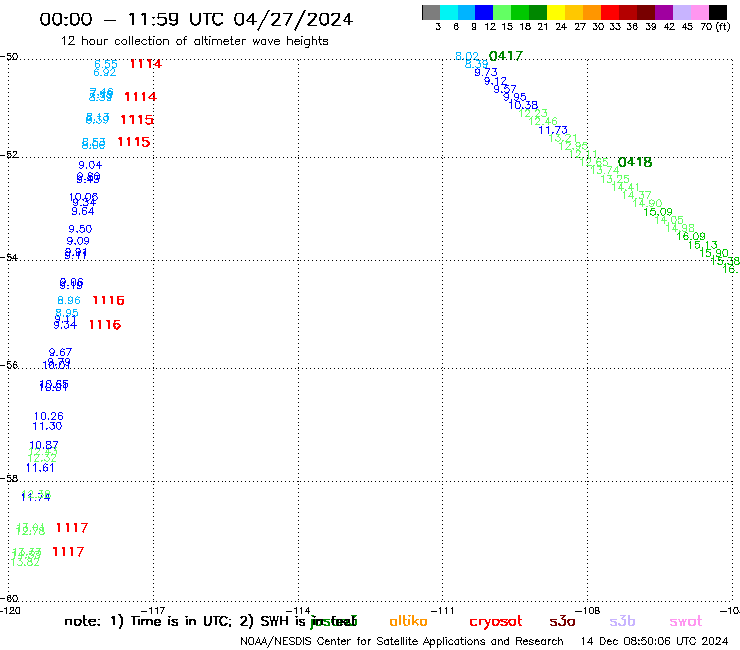Click the lavender 's3b' satellite label
Image resolution: width=740 pixels, height=650 pixels.
pos(622,621)
